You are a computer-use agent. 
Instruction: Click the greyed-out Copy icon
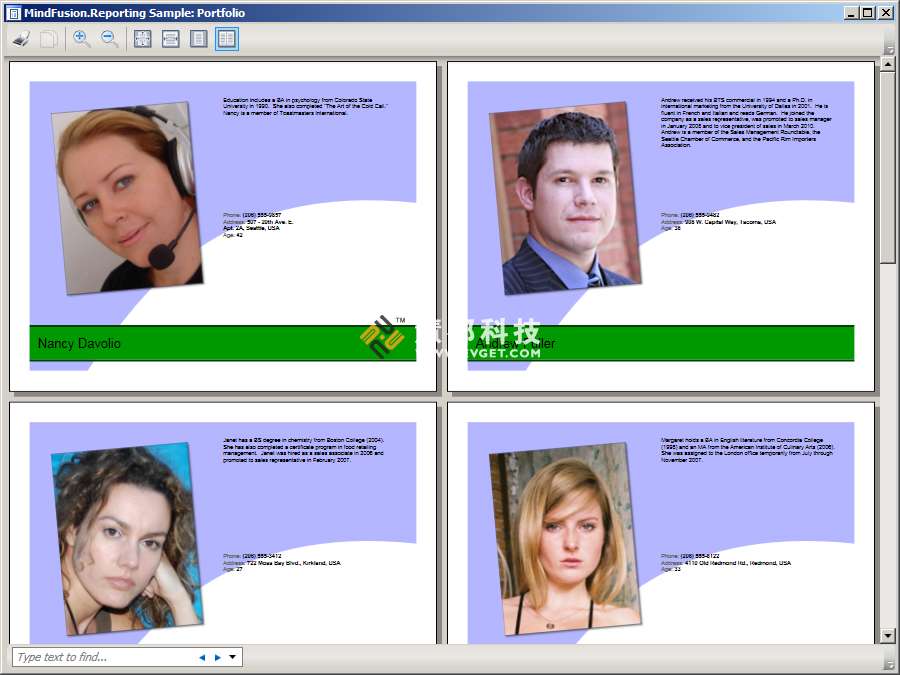coord(49,39)
